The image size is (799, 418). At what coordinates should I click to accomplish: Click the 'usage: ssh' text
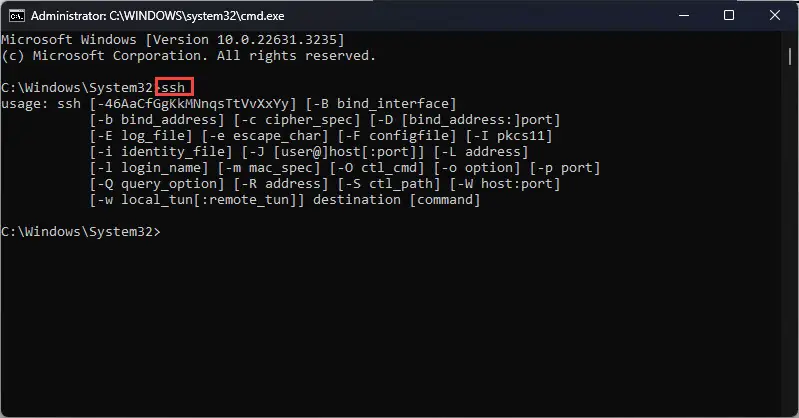41,104
